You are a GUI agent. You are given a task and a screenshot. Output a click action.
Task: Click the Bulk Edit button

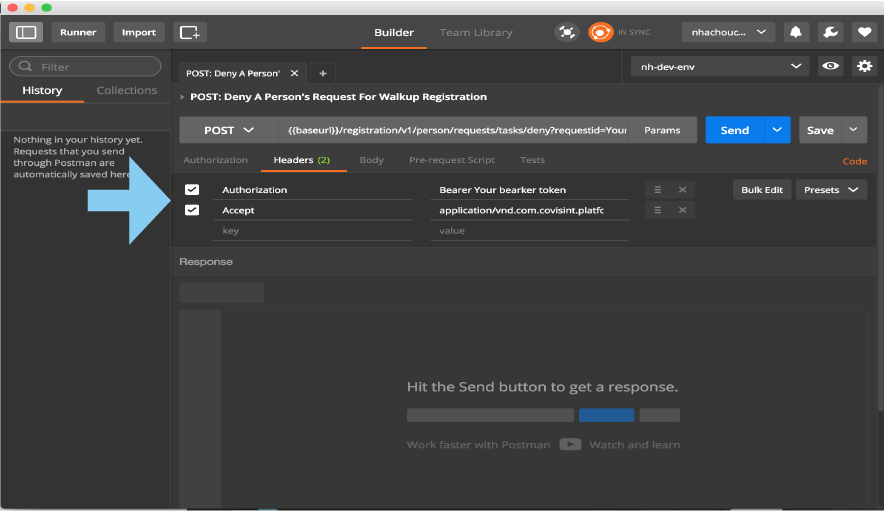click(x=761, y=189)
